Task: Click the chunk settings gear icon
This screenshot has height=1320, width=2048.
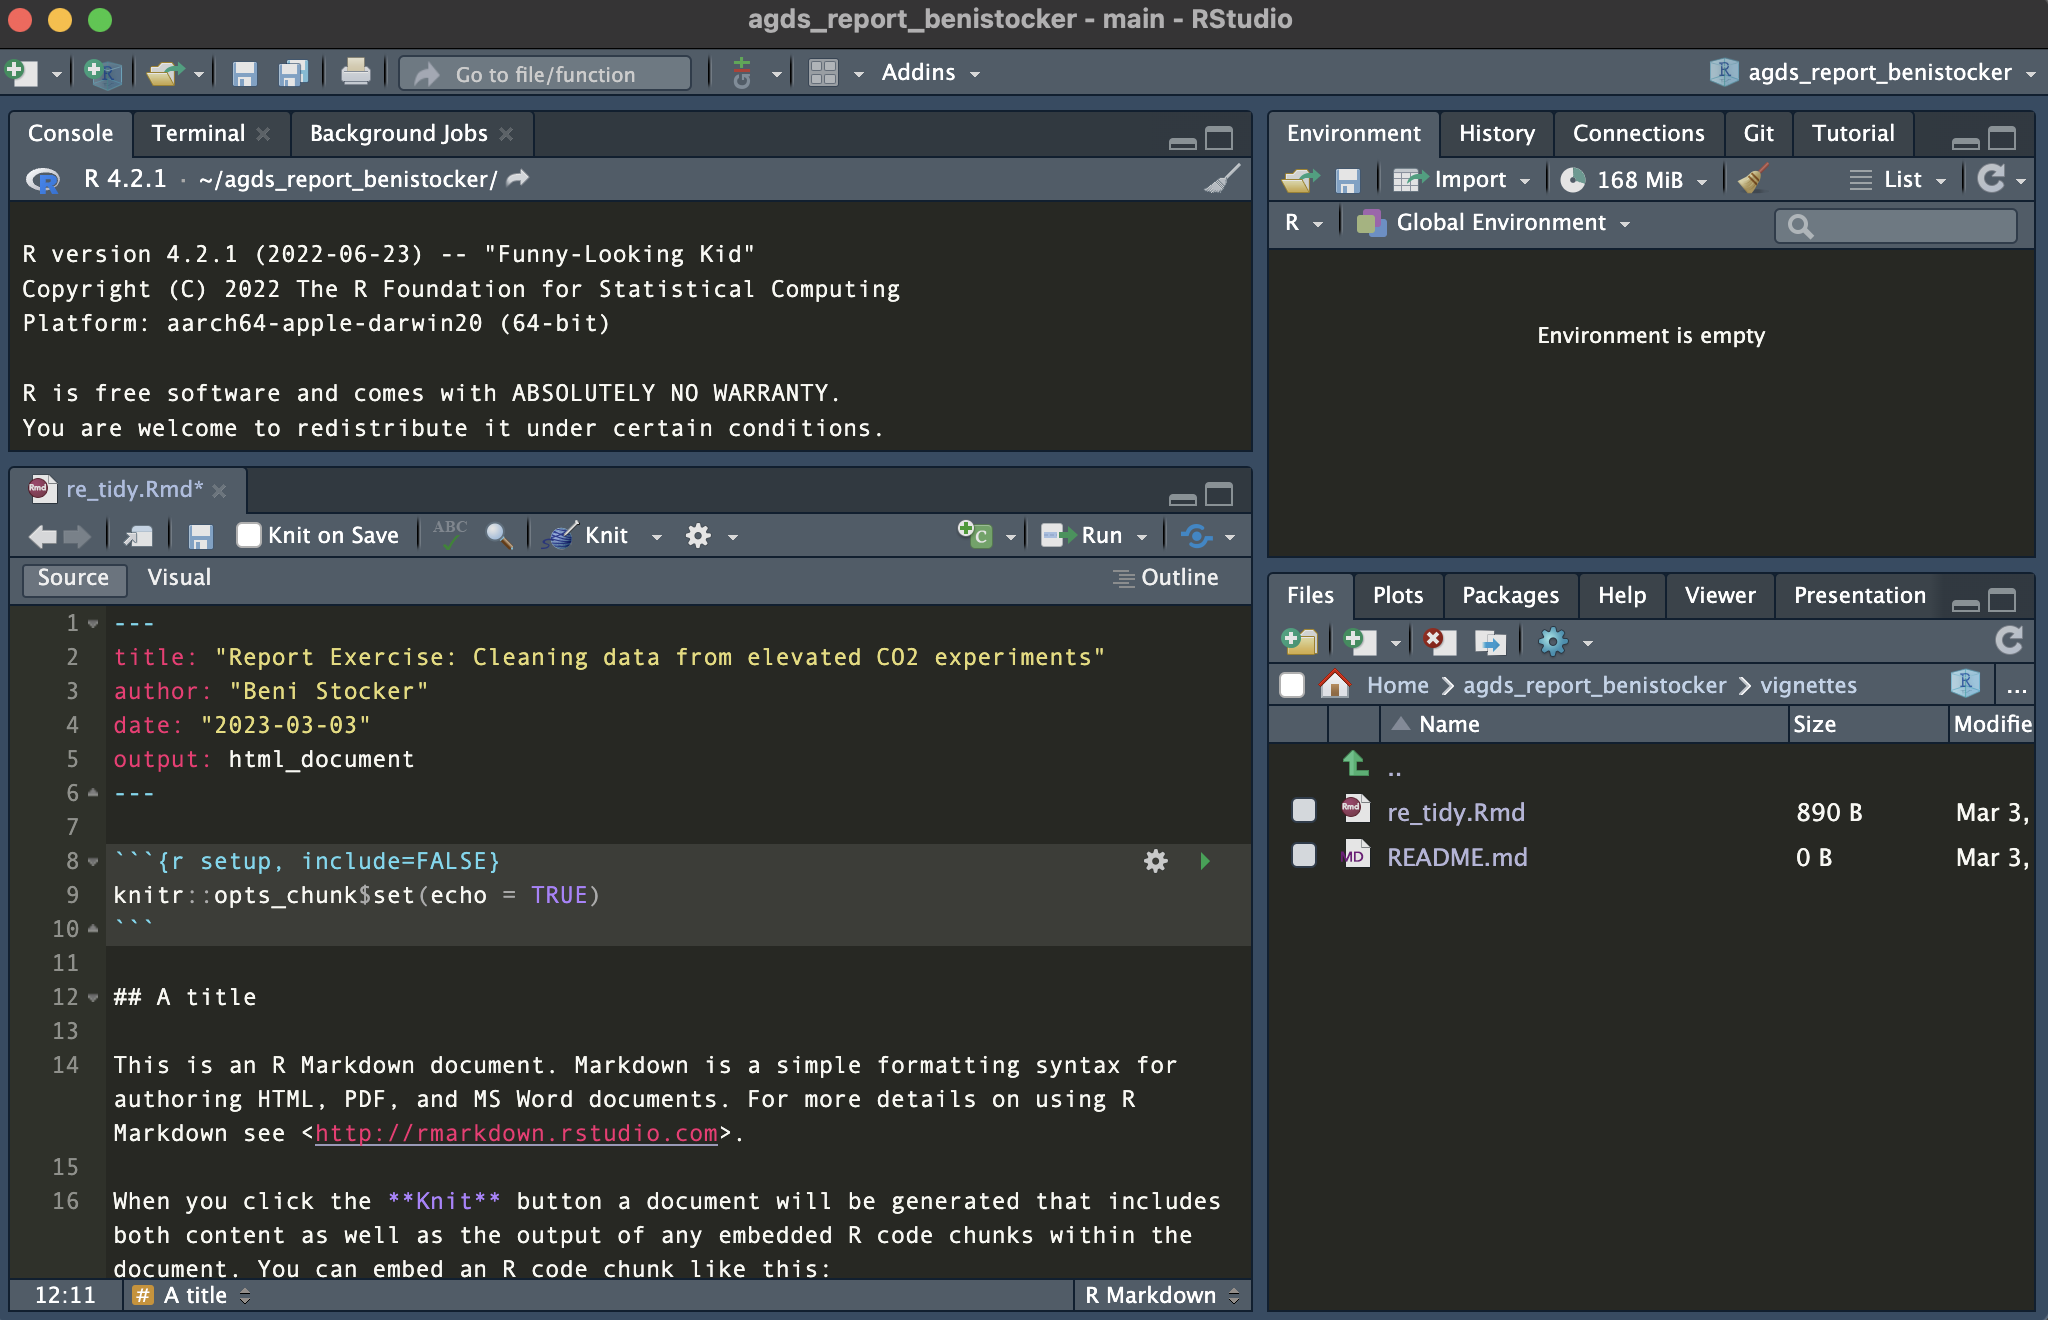Action: (1155, 860)
